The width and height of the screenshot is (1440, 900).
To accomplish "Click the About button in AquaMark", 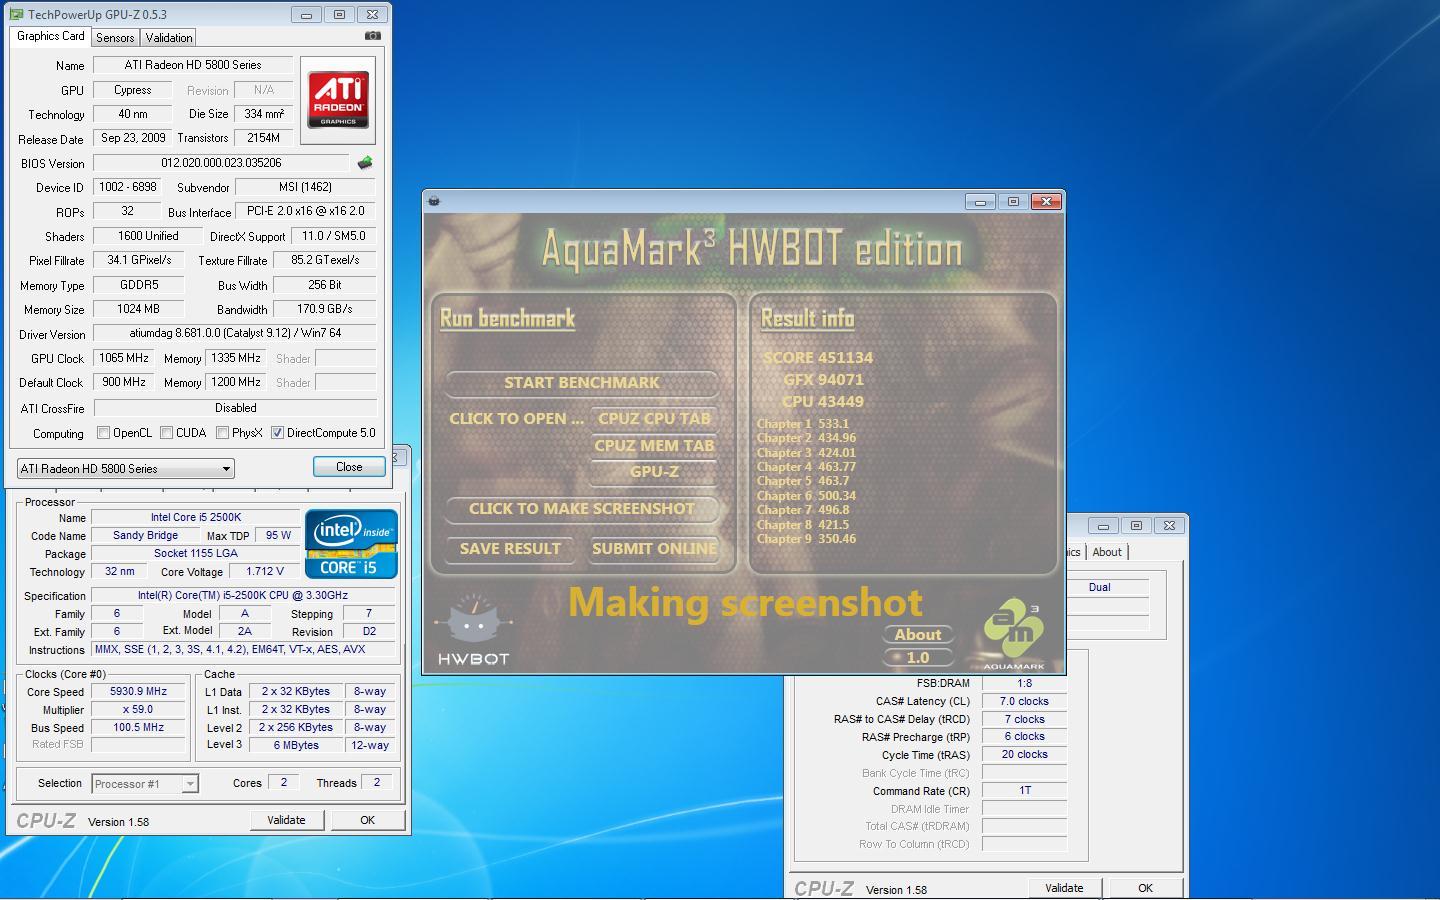I will (917, 635).
